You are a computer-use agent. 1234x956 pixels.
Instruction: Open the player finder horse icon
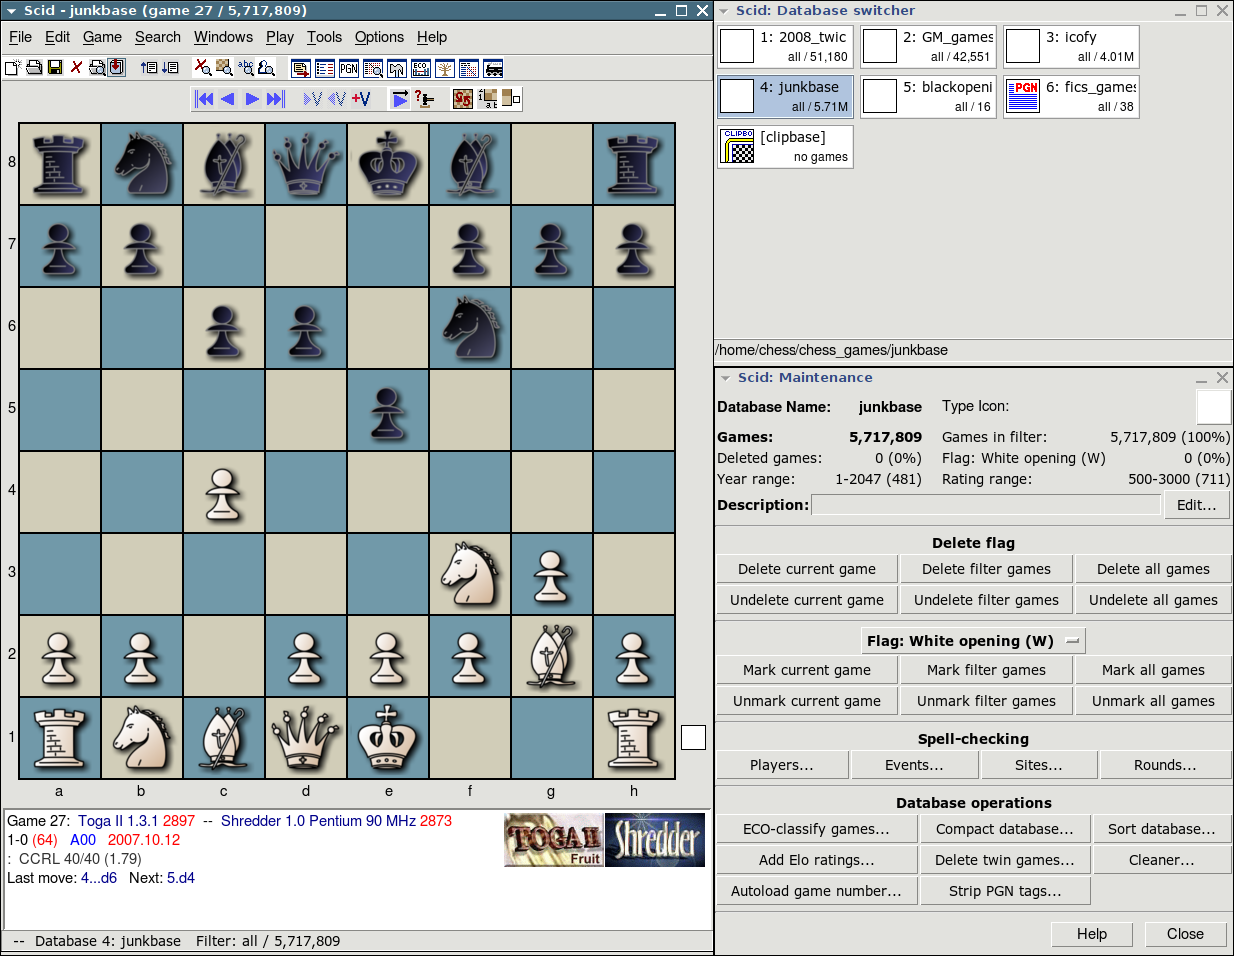click(397, 69)
